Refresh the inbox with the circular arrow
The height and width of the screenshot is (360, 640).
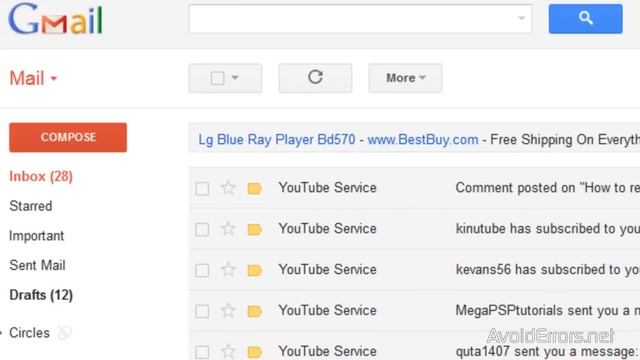tap(315, 78)
